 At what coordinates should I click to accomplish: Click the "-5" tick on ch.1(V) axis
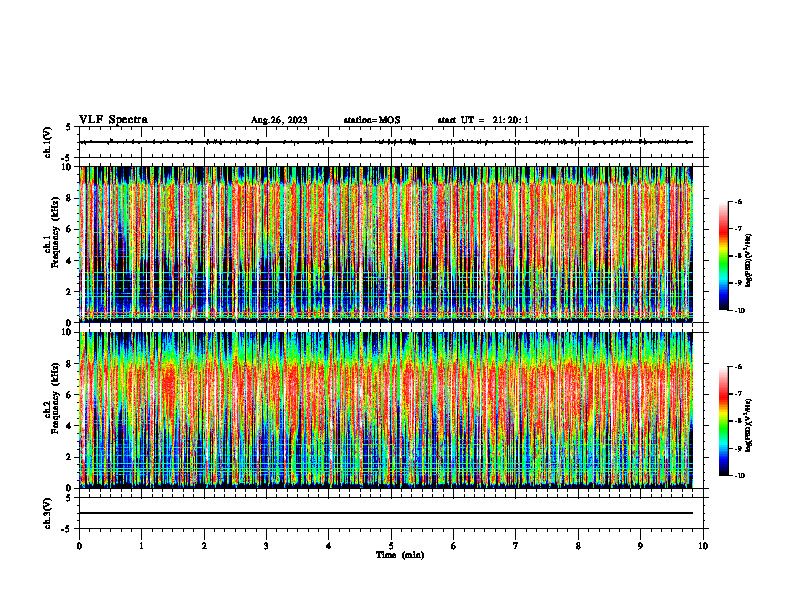pos(67,158)
